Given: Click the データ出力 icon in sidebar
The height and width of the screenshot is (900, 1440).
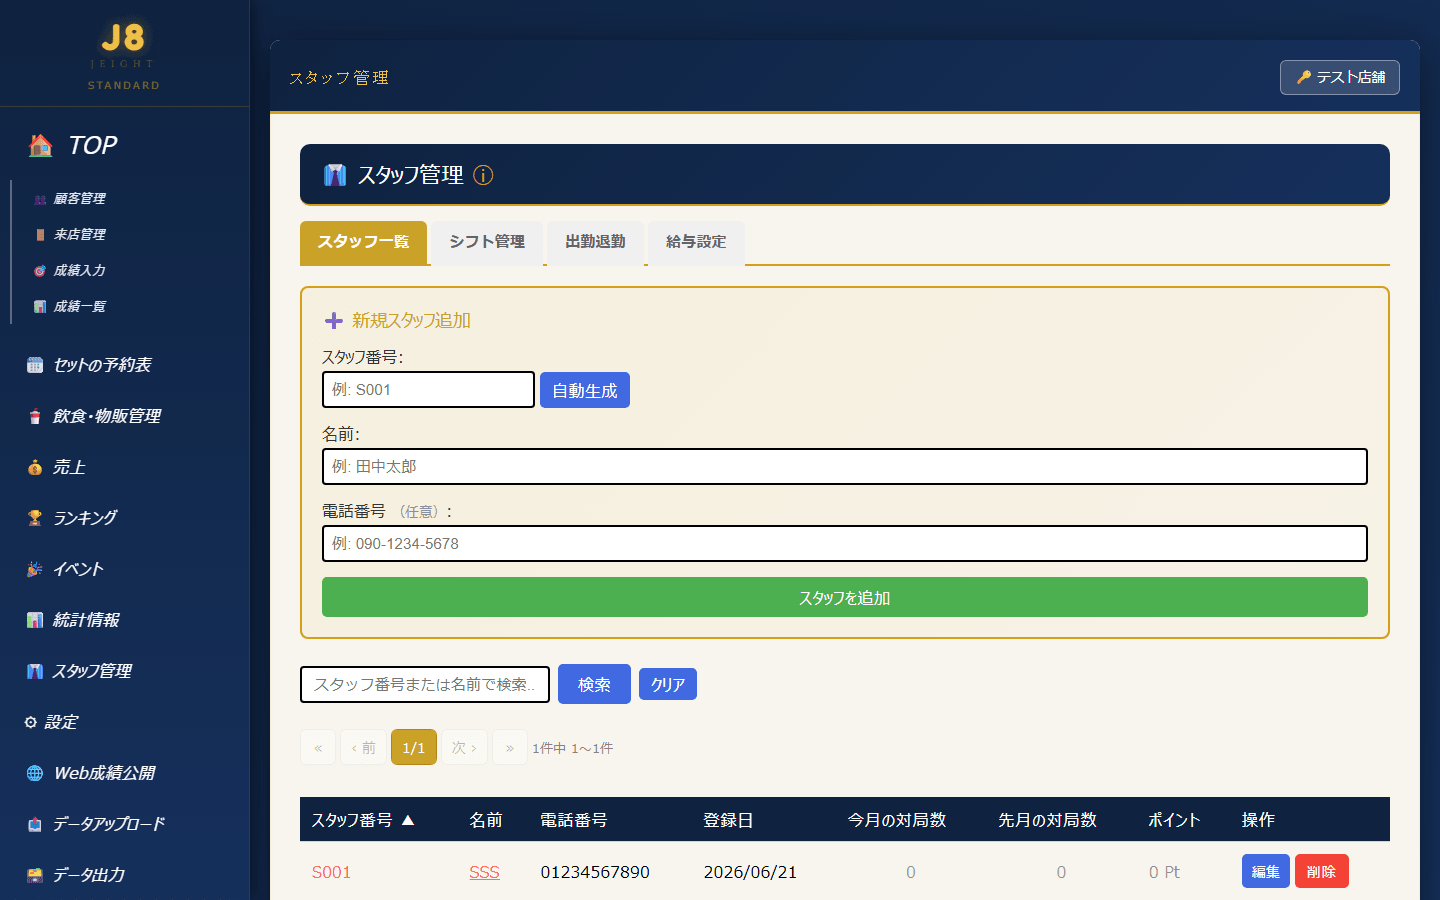Looking at the screenshot, I should coord(35,875).
